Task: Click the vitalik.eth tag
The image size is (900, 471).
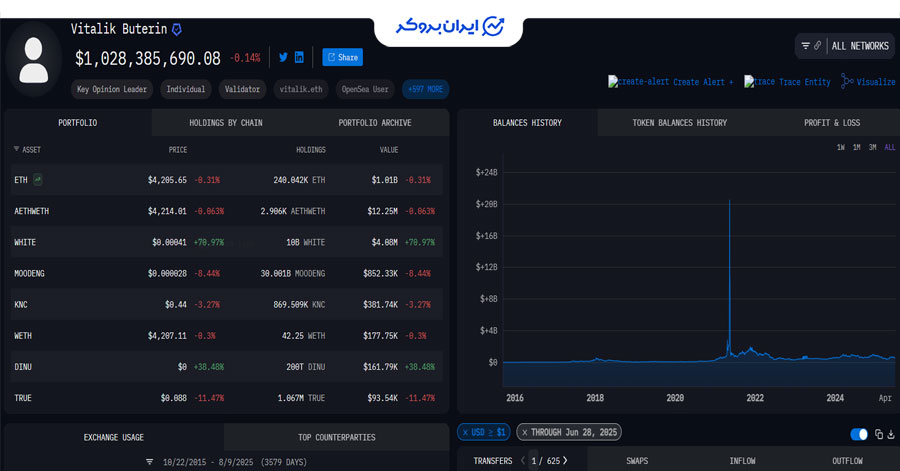Action: tap(301, 89)
